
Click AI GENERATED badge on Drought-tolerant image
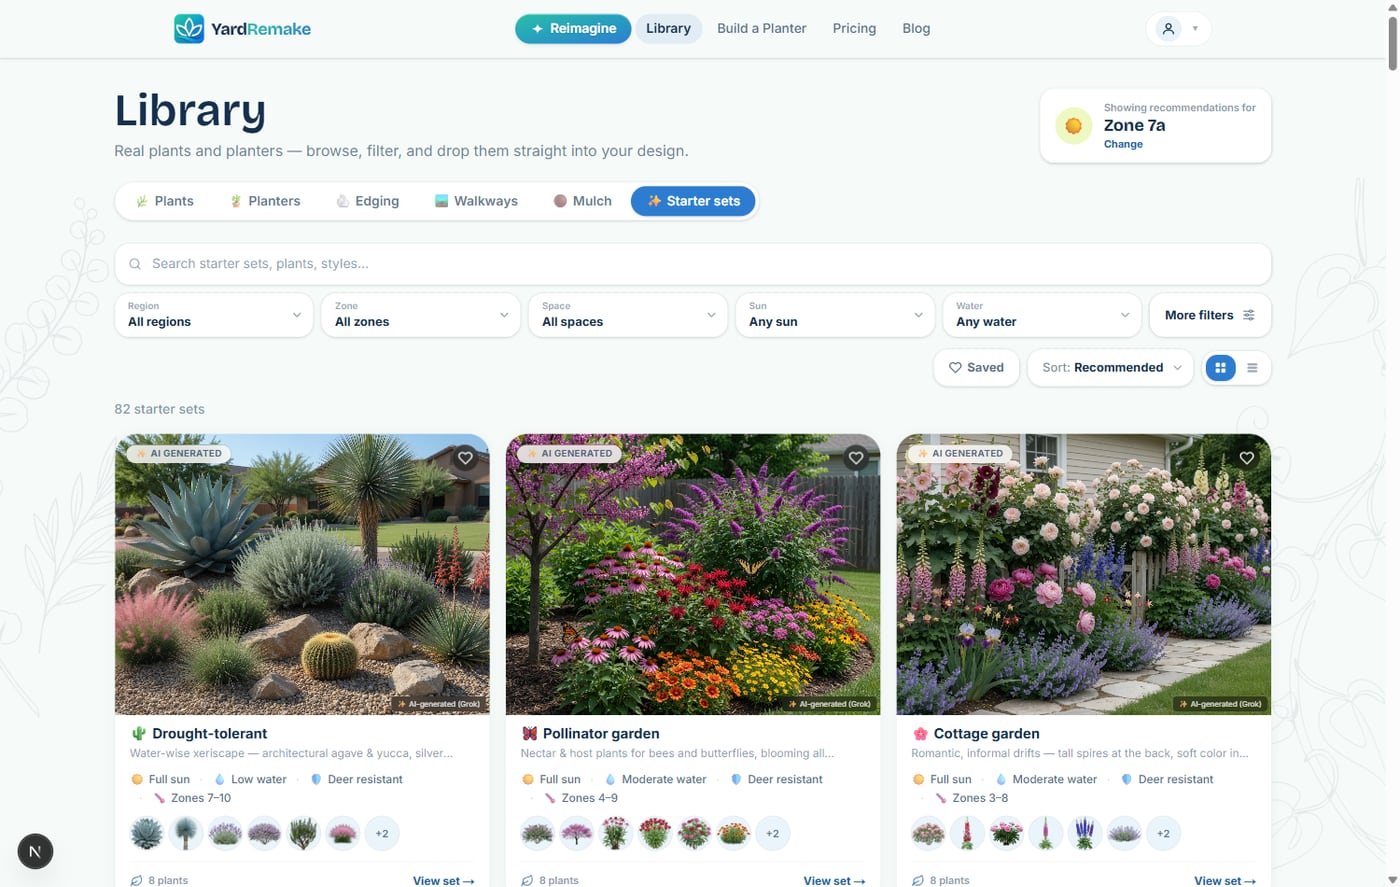point(179,453)
